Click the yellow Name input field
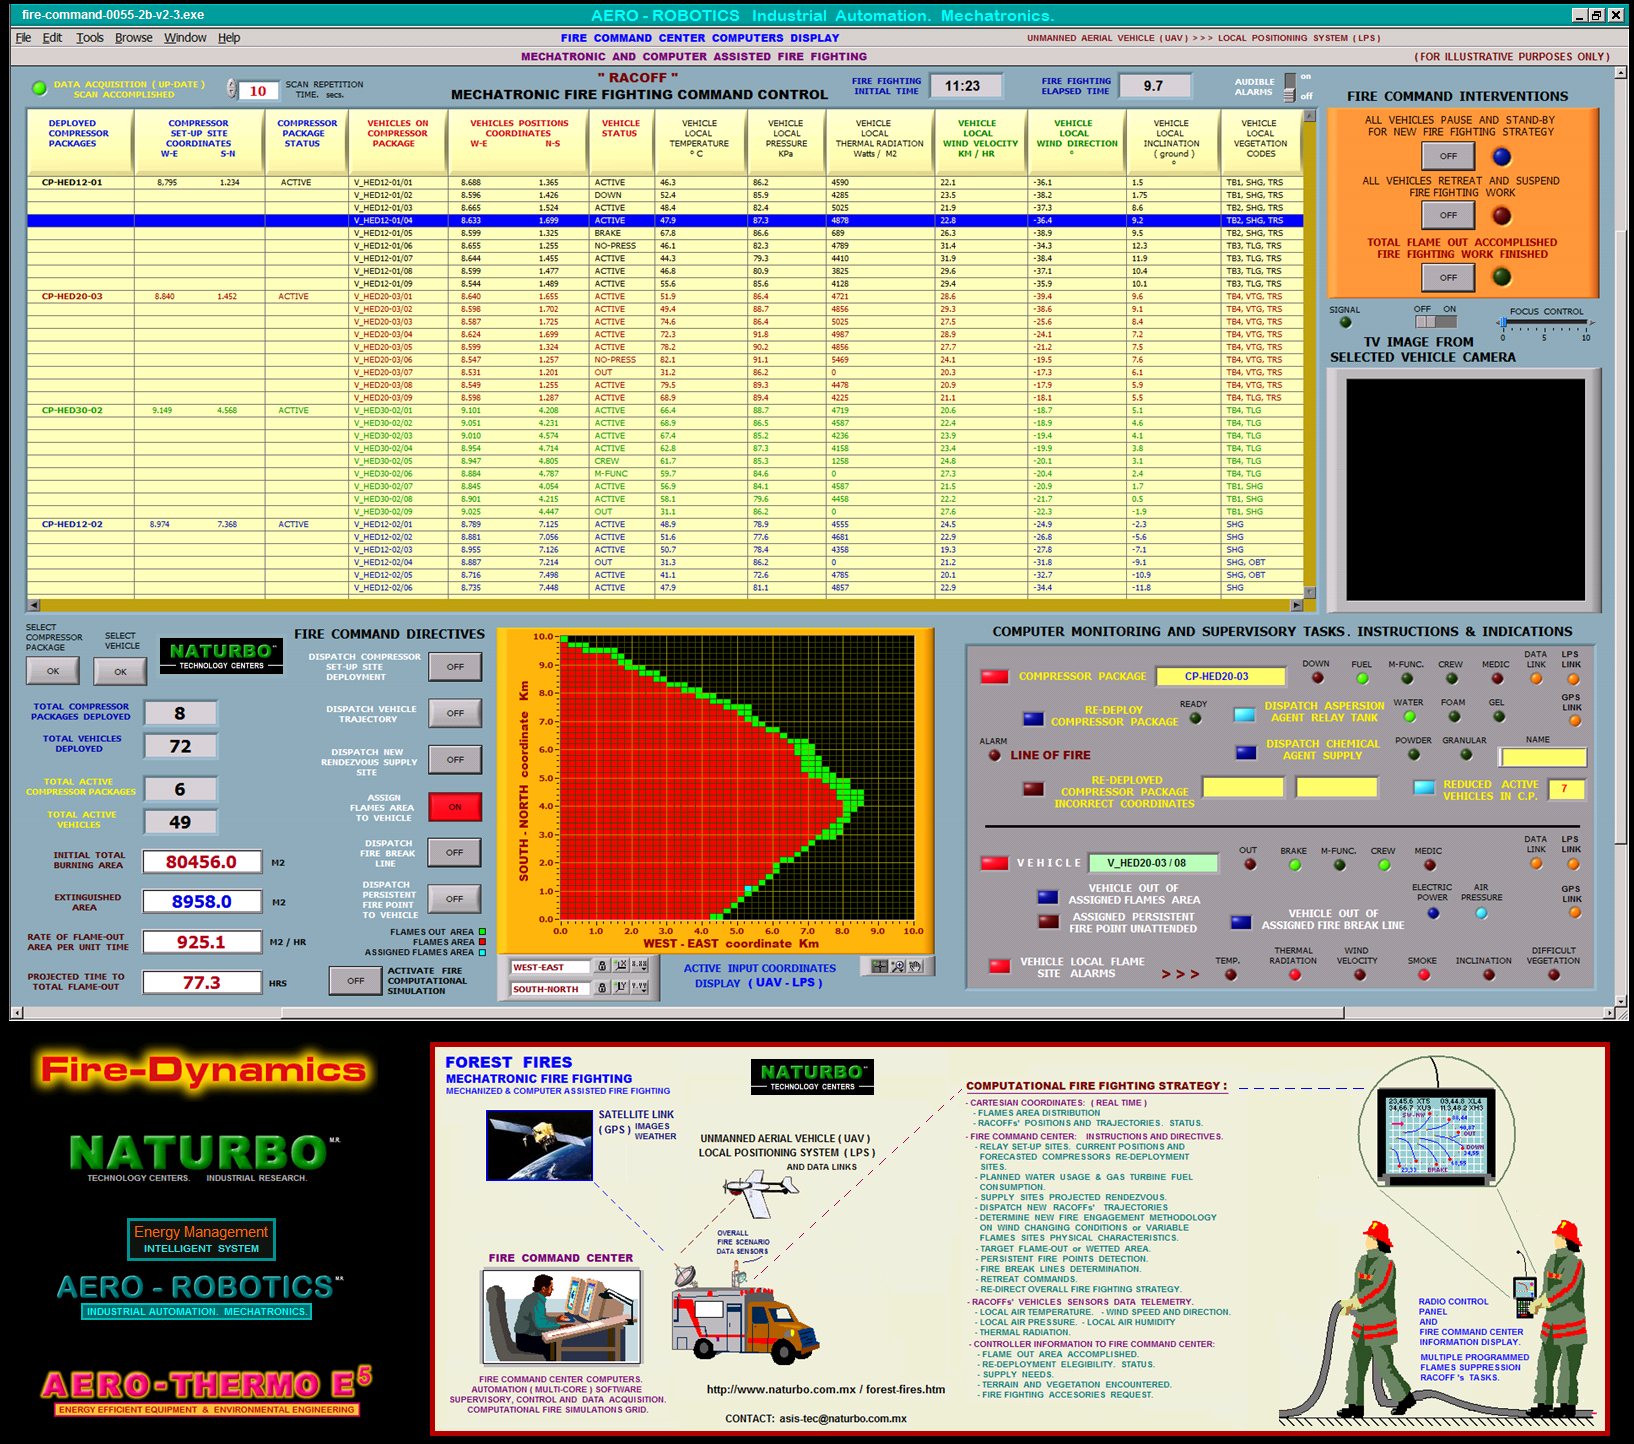Viewport: 1634px width, 1444px height. (x=1543, y=757)
